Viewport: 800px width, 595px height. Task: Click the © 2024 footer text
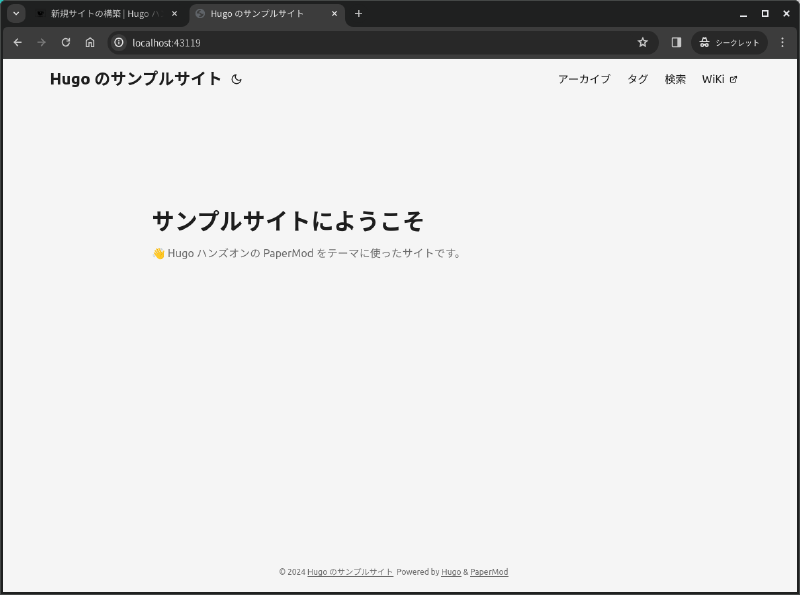pos(292,572)
